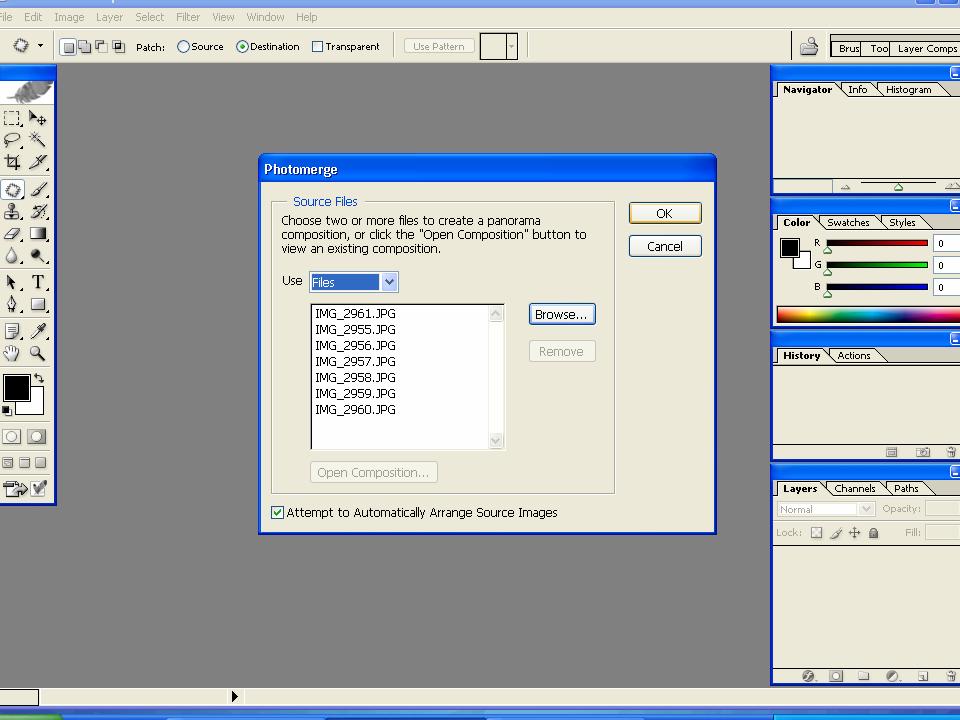Pick the Lasso tool
Image resolution: width=960 pixels, height=720 pixels.
tap(12, 140)
